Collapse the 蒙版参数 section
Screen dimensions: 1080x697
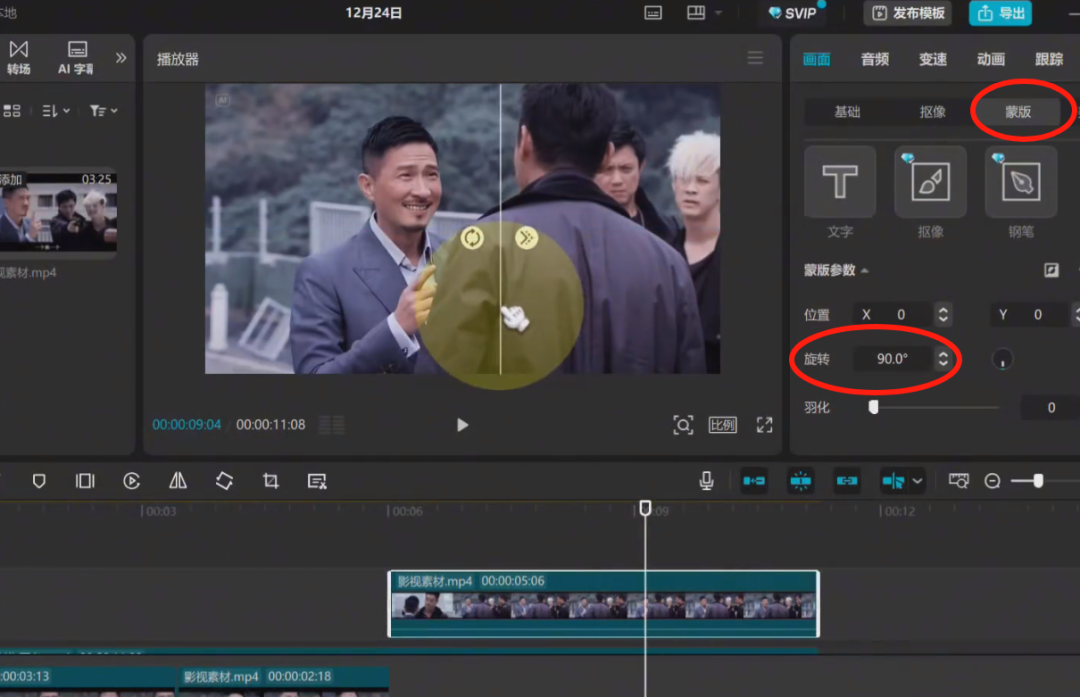click(x=865, y=271)
